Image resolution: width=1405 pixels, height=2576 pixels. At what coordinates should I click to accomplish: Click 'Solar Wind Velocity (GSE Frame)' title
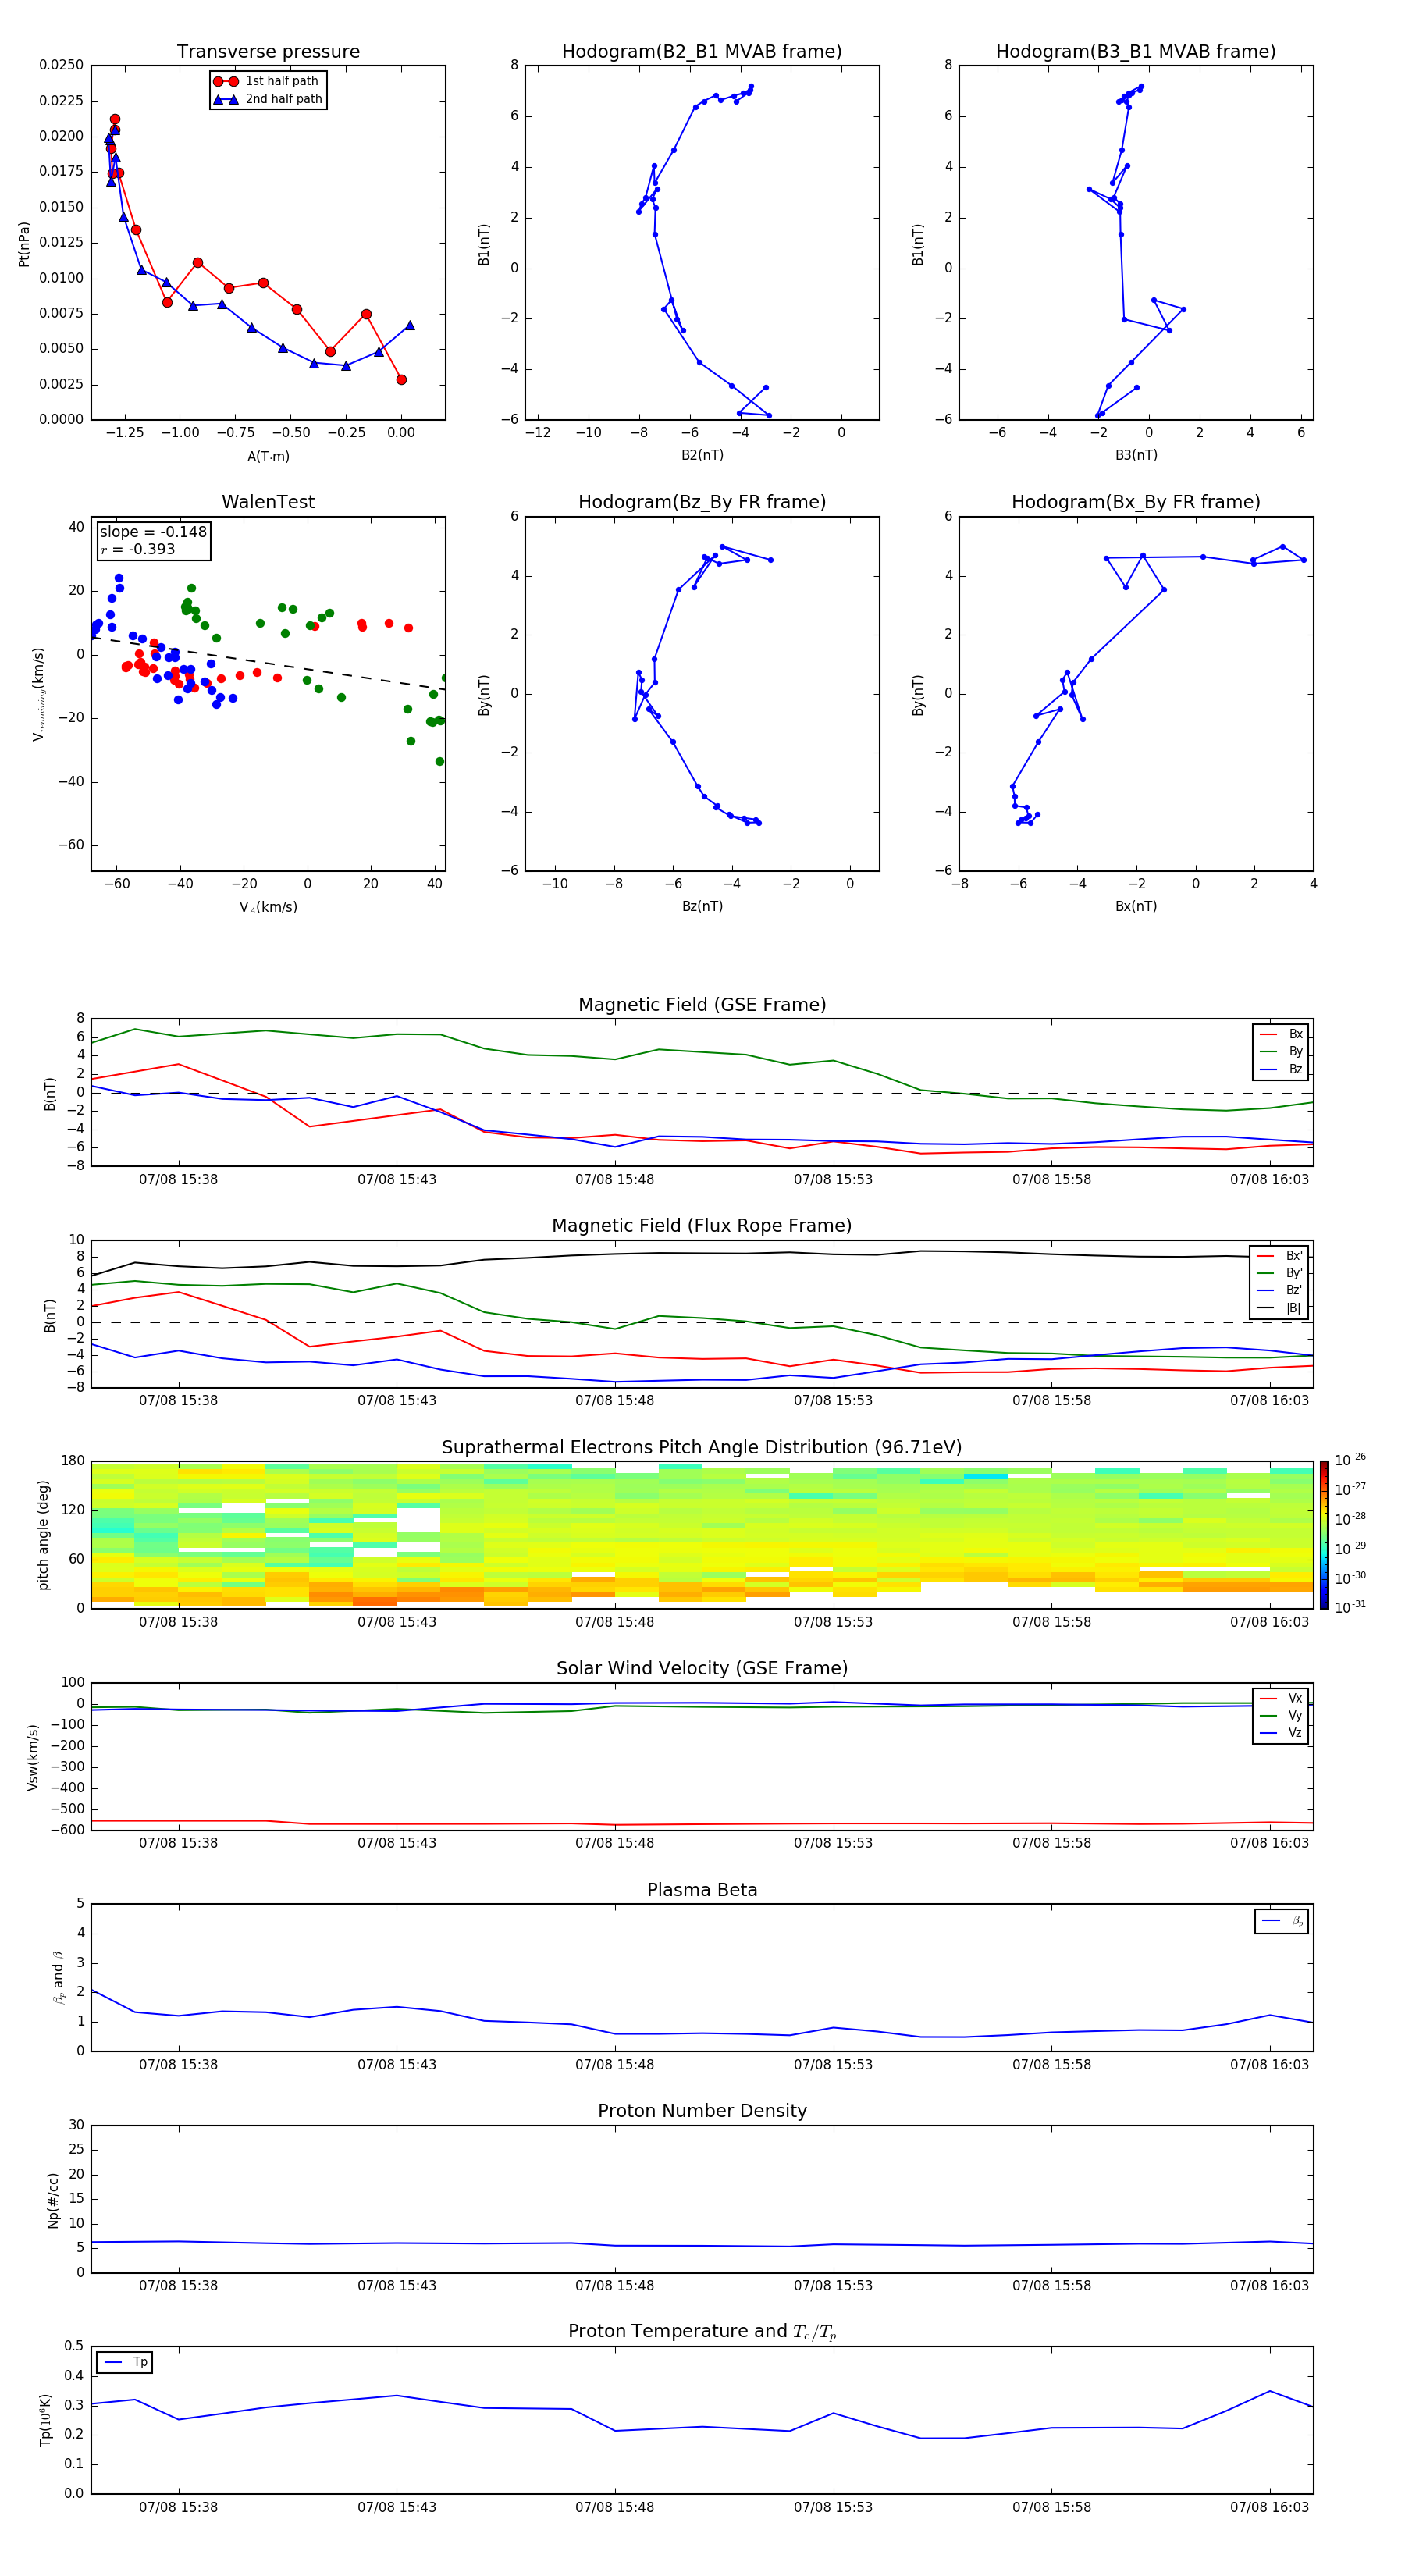702,1669
